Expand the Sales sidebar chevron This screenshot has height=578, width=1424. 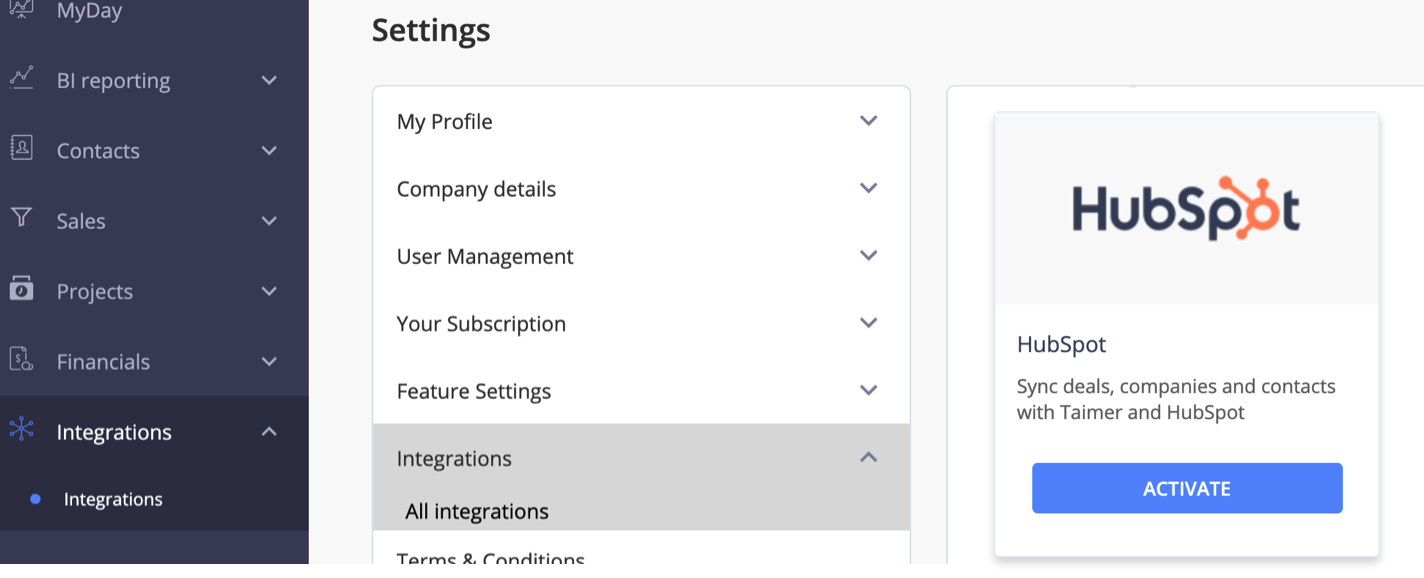[269, 220]
